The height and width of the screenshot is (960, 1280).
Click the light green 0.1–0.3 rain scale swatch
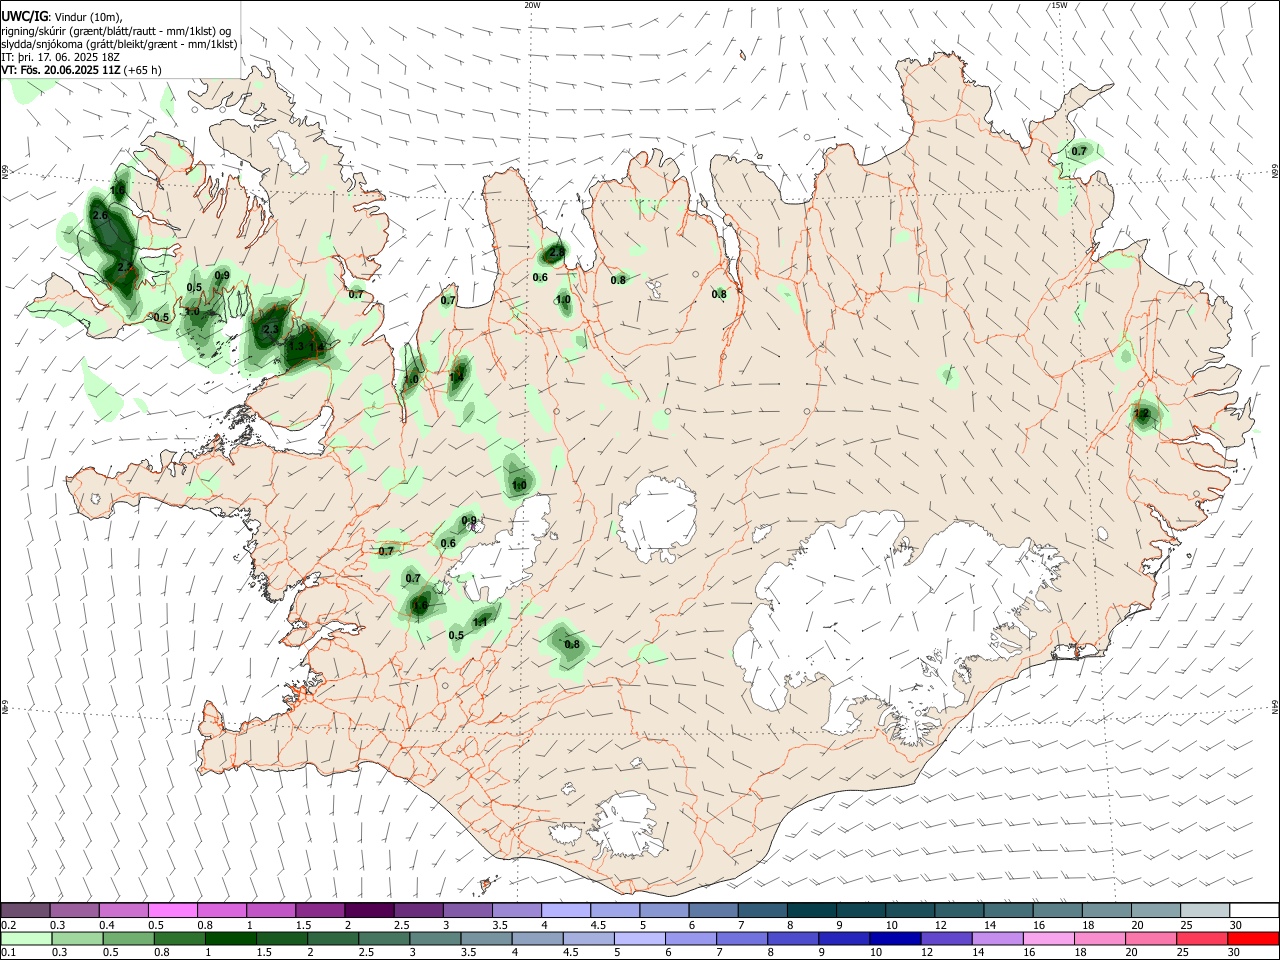pos(25,938)
